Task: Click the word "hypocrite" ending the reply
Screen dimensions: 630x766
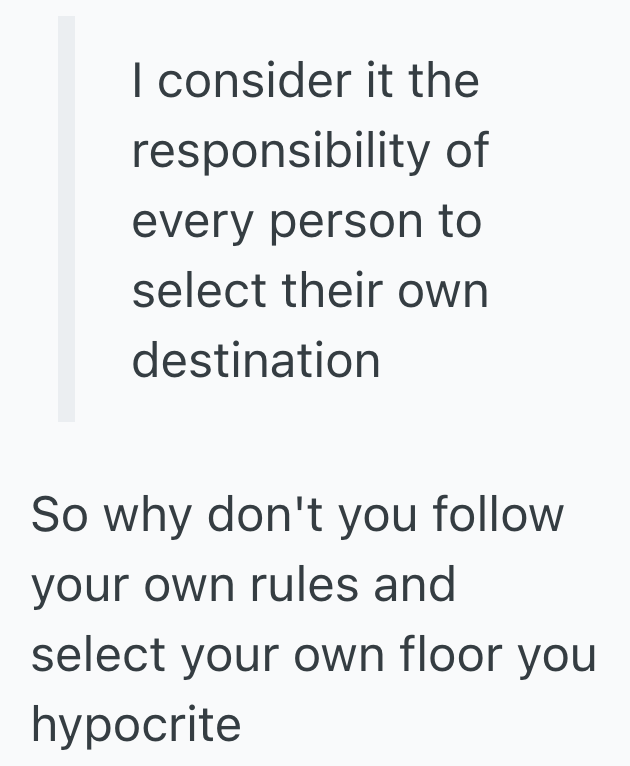Action: point(136,726)
